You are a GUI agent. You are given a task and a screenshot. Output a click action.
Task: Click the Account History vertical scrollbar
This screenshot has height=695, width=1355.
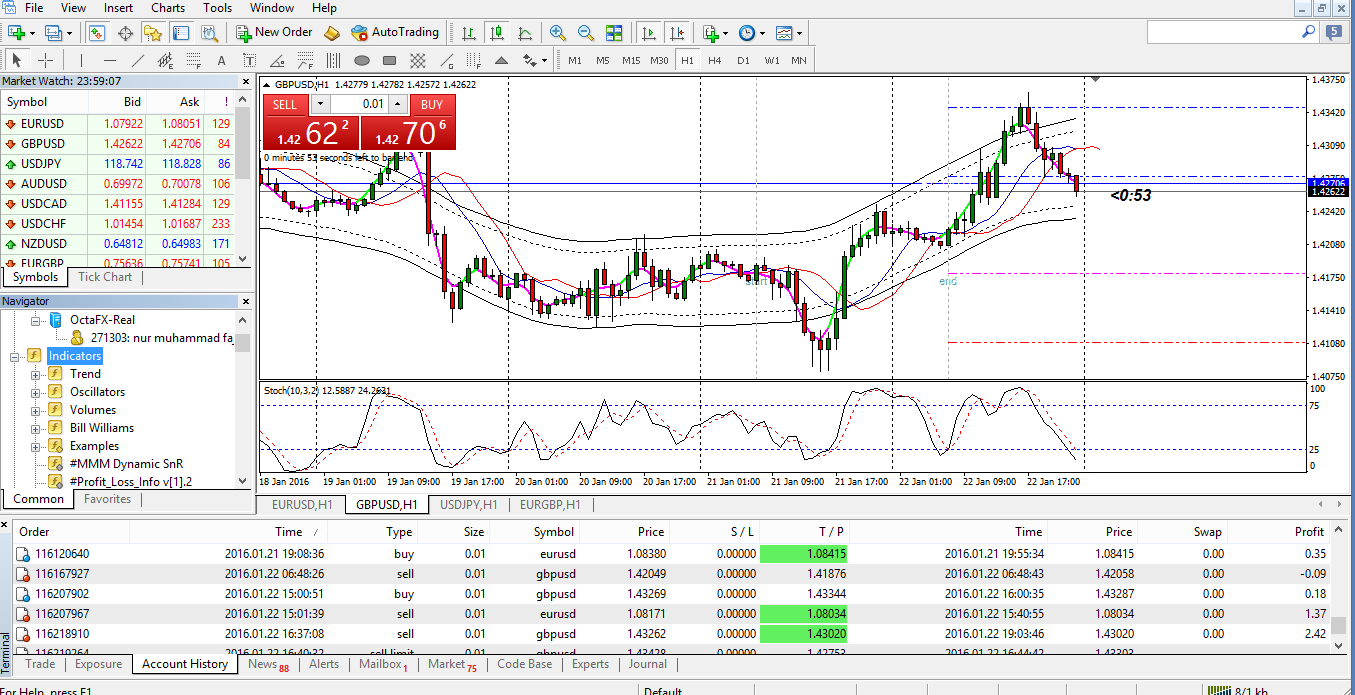point(1338,588)
